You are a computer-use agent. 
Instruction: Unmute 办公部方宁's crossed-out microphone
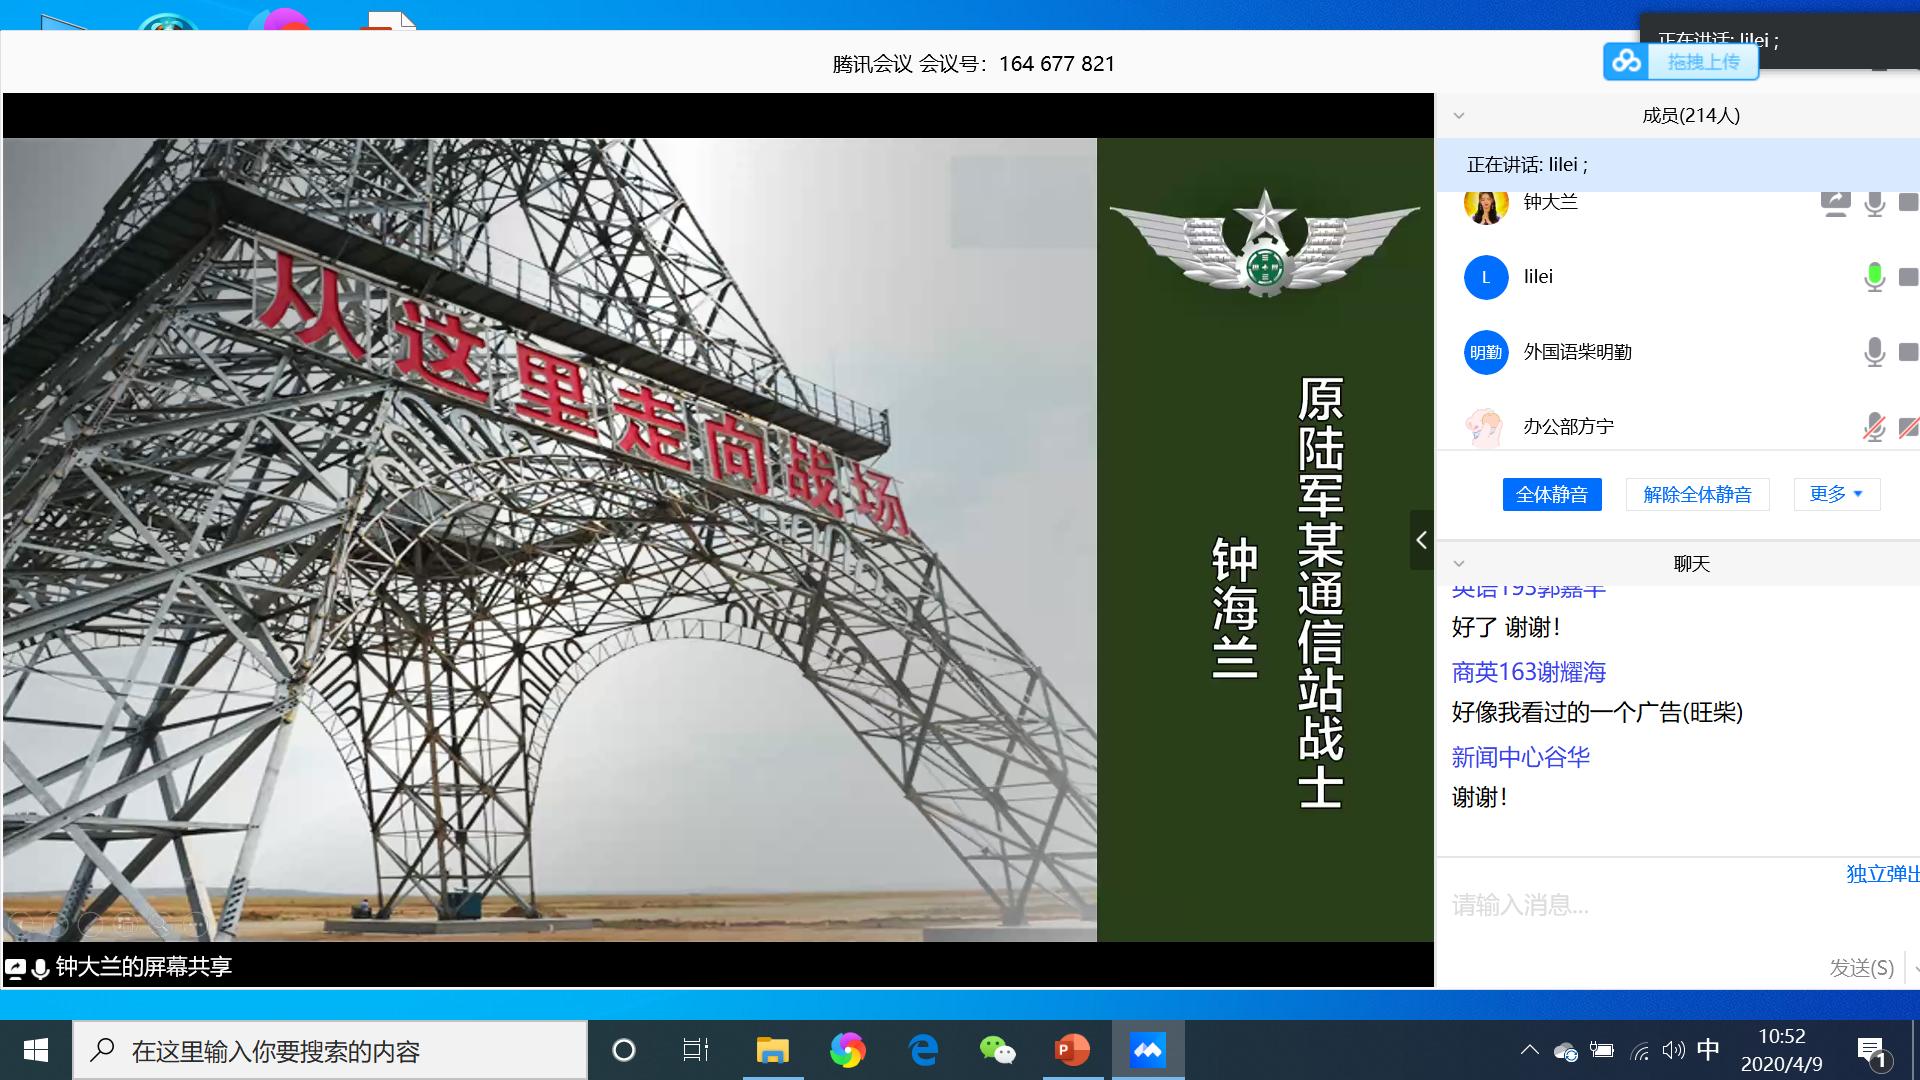tap(1874, 428)
